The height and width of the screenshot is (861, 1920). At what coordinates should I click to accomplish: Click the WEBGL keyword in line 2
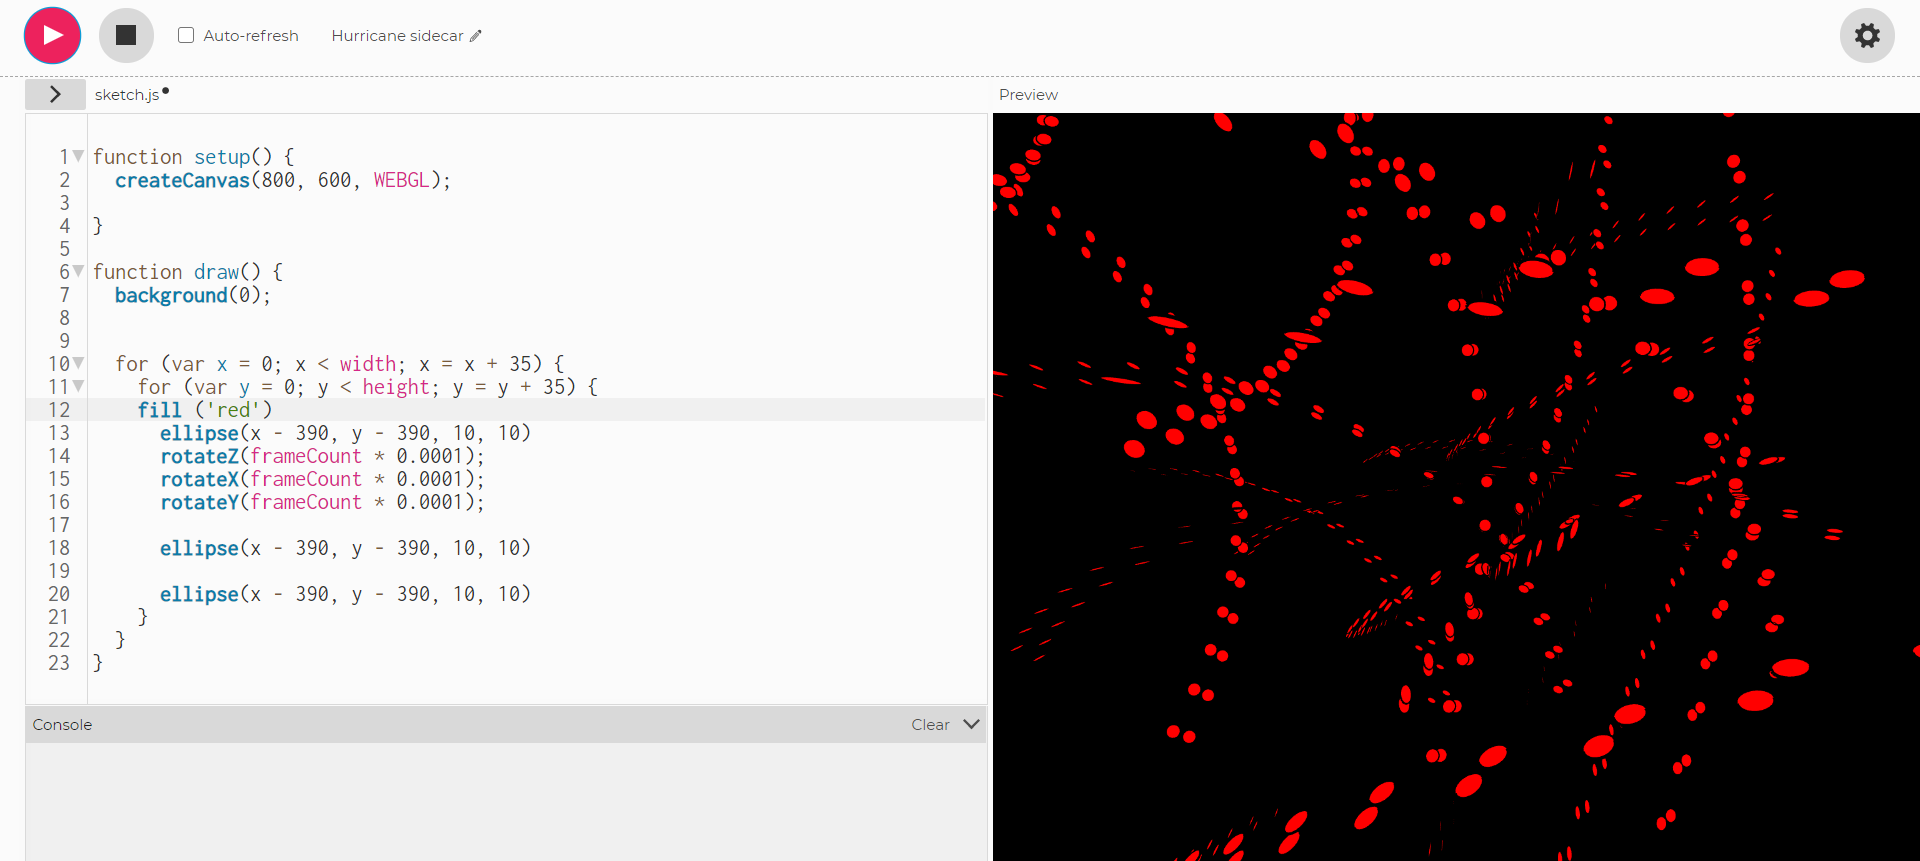(x=401, y=180)
